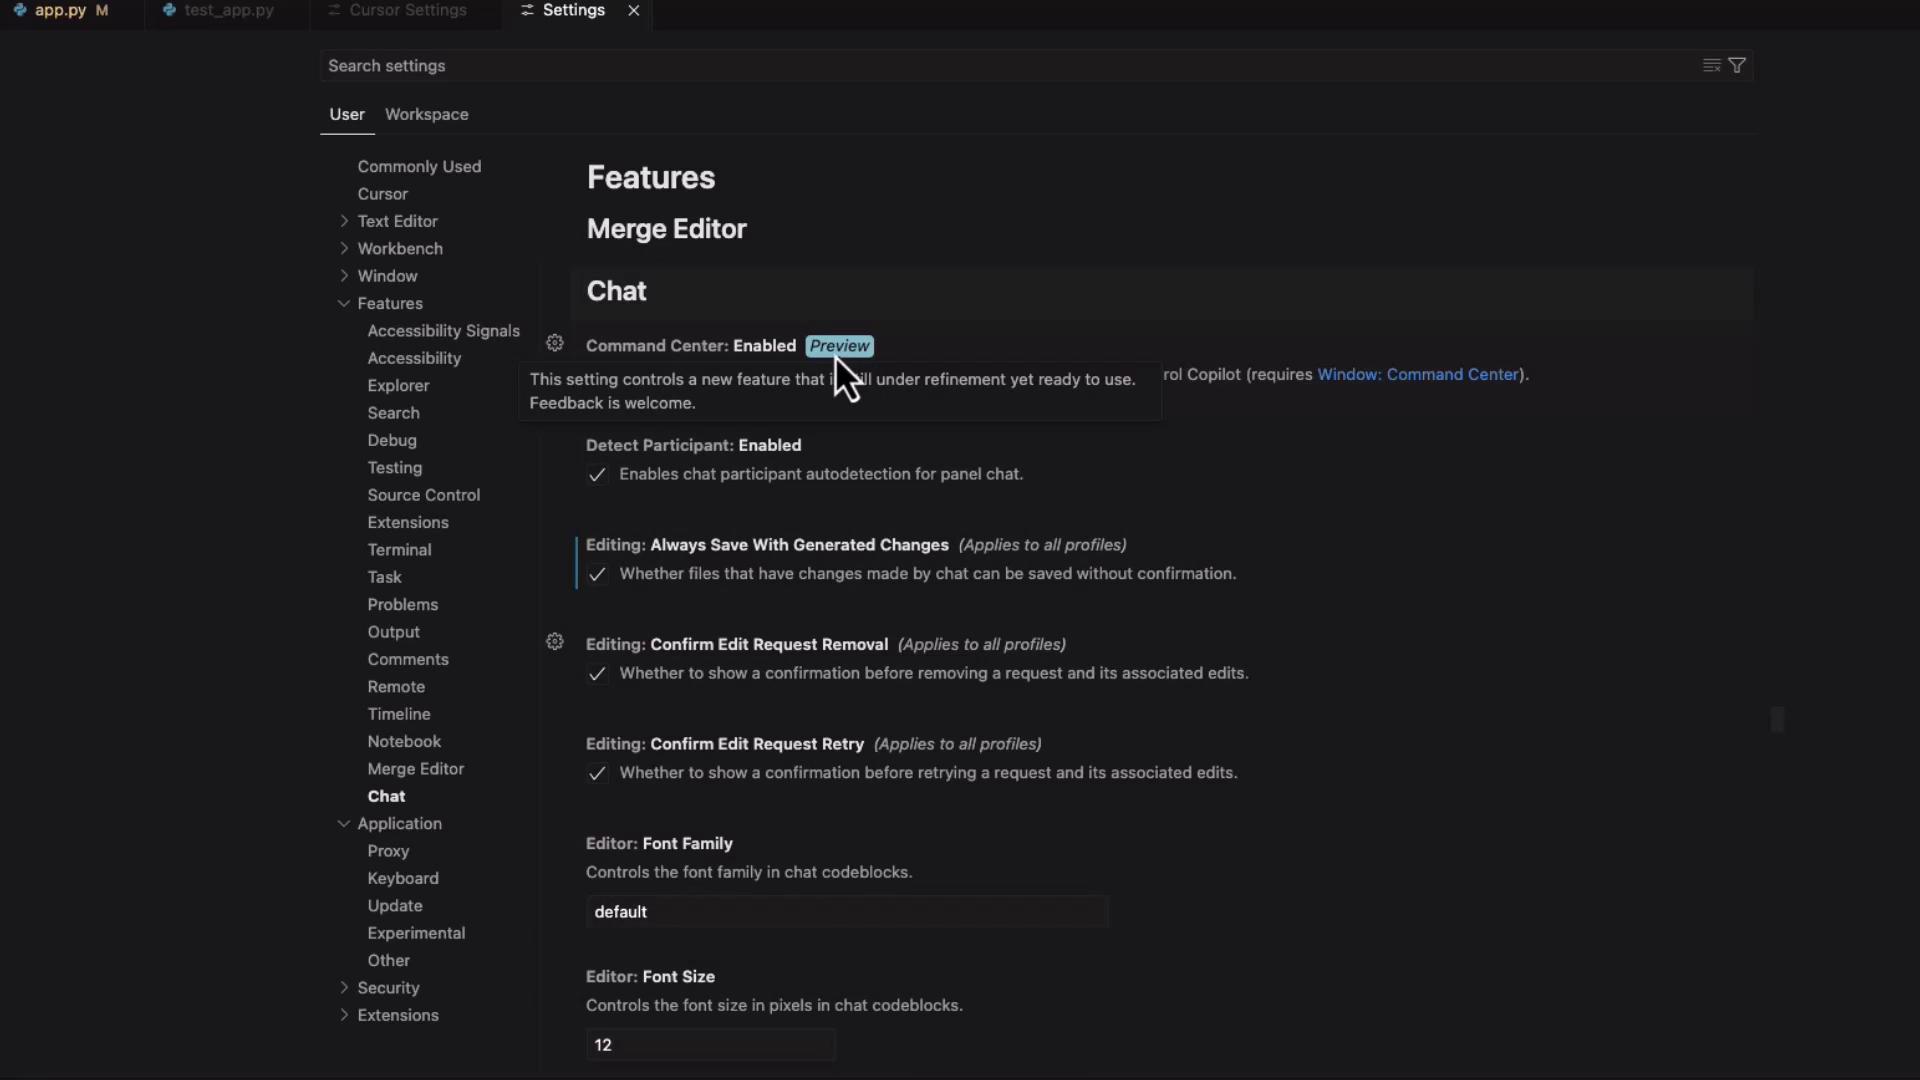Disable Confirm Edit Request Retry checkbox
Image resolution: width=1920 pixels, height=1080 pixels.
tap(597, 774)
